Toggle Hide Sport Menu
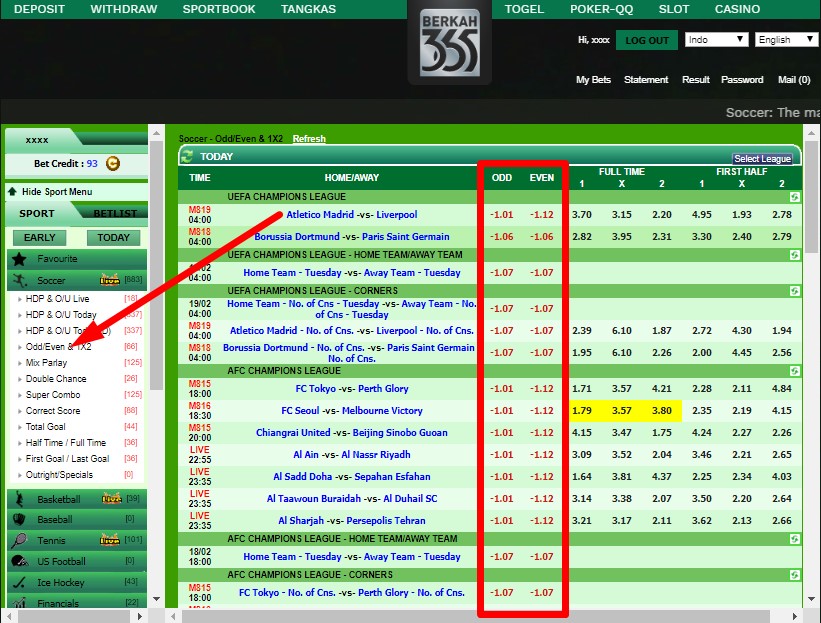 (50, 192)
